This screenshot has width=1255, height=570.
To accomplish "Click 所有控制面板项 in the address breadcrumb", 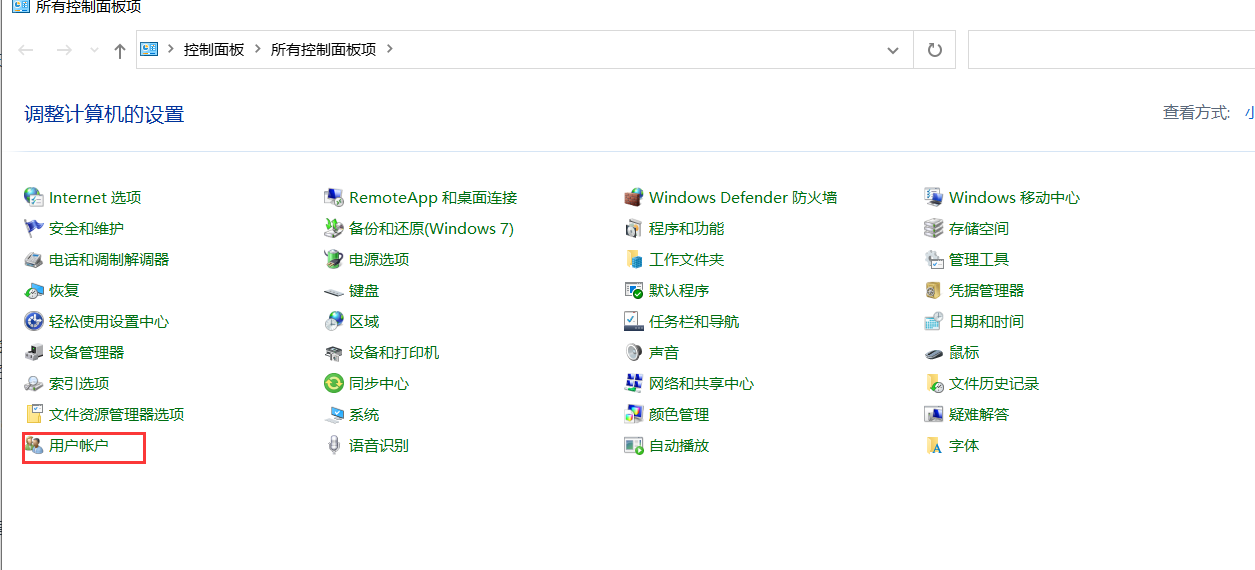I will point(323,49).
